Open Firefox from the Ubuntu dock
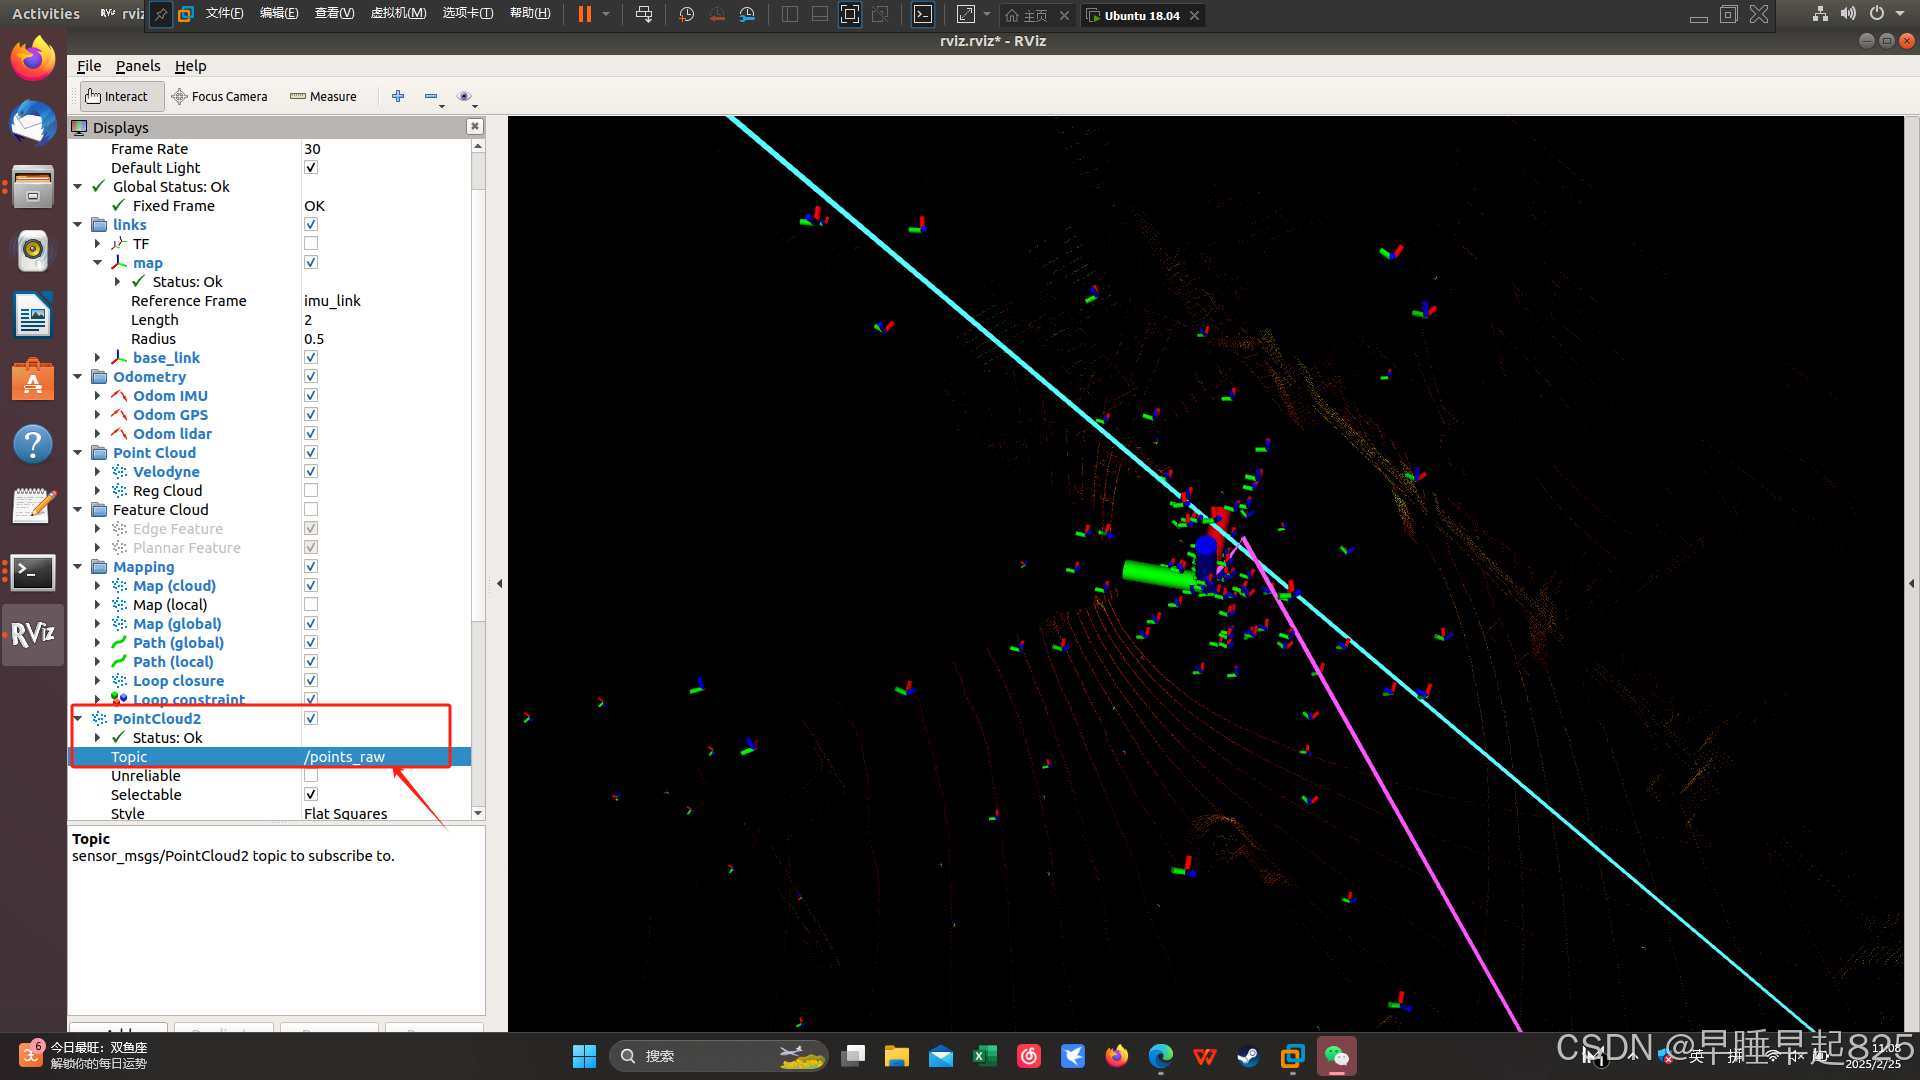The height and width of the screenshot is (1080, 1920). tap(33, 59)
